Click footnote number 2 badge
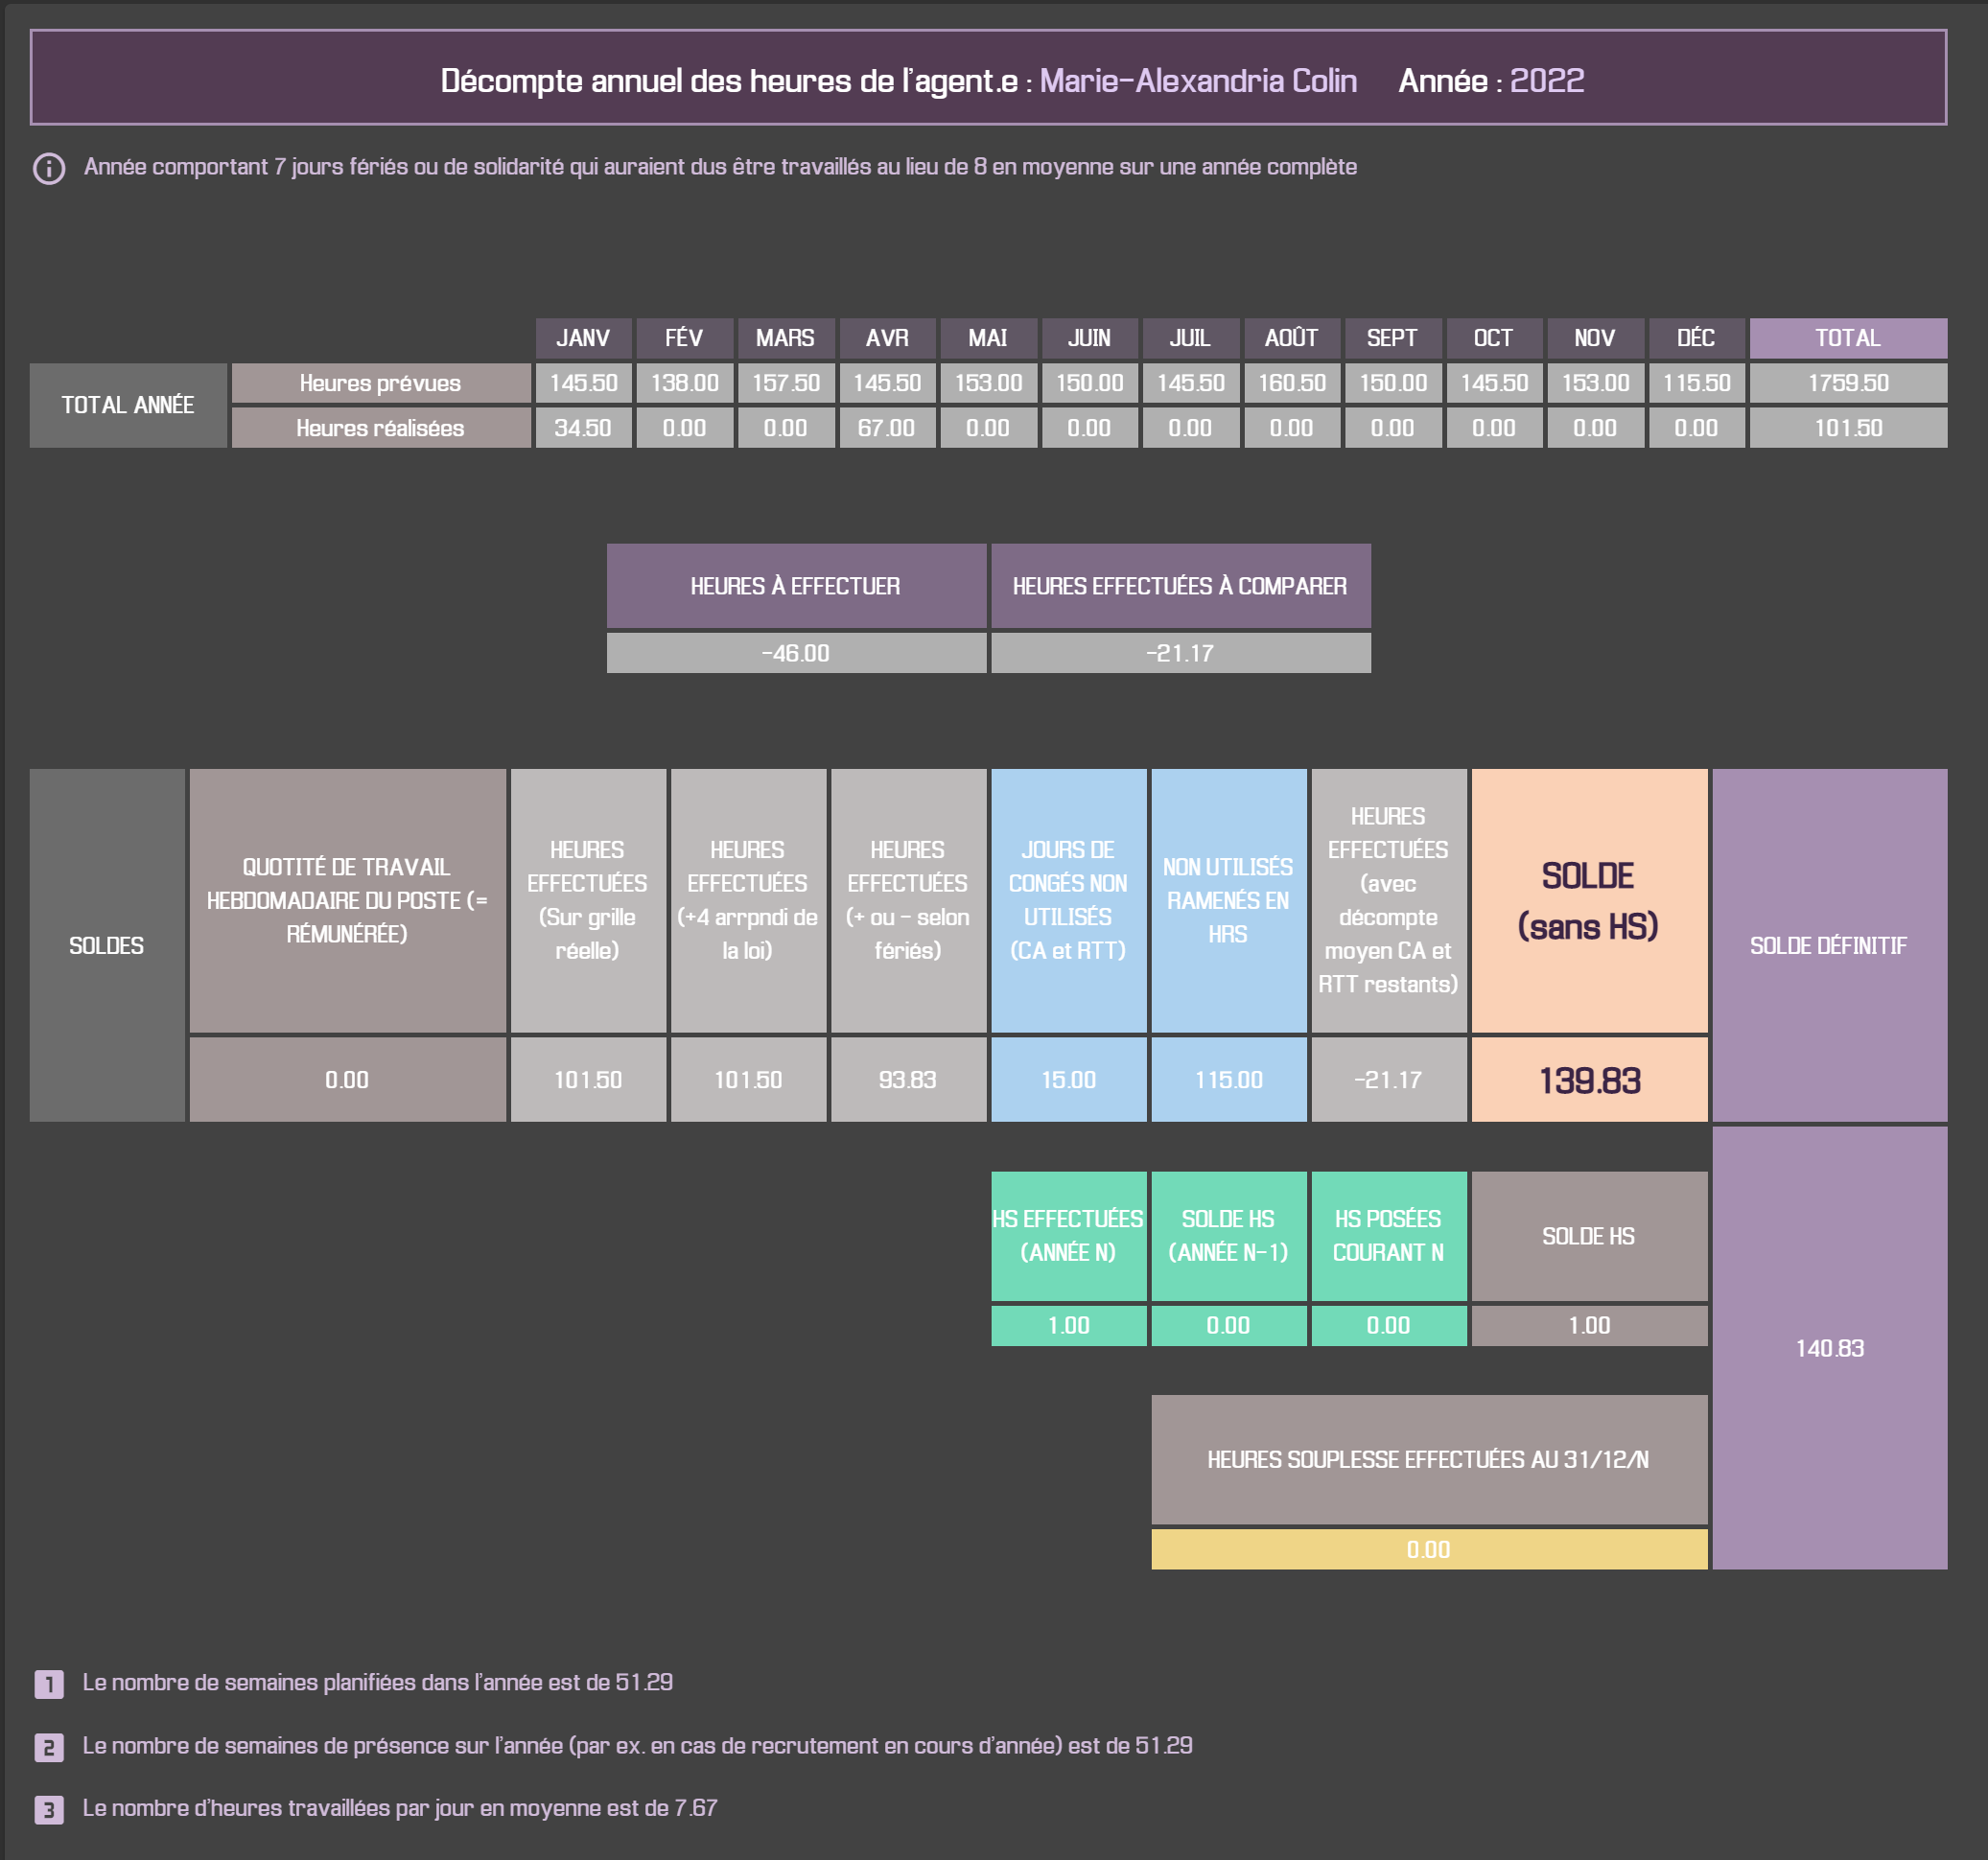The image size is (1988, 1860). pyautogui.click(x=49, y=1747)
